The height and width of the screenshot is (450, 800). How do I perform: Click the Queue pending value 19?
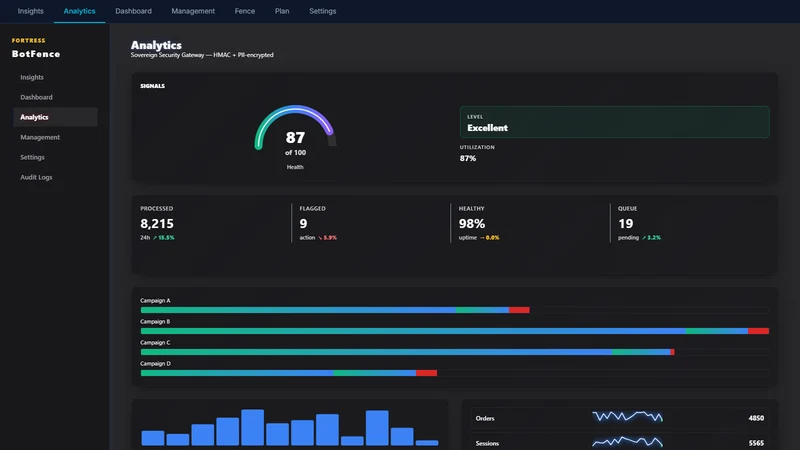point(626,223)
